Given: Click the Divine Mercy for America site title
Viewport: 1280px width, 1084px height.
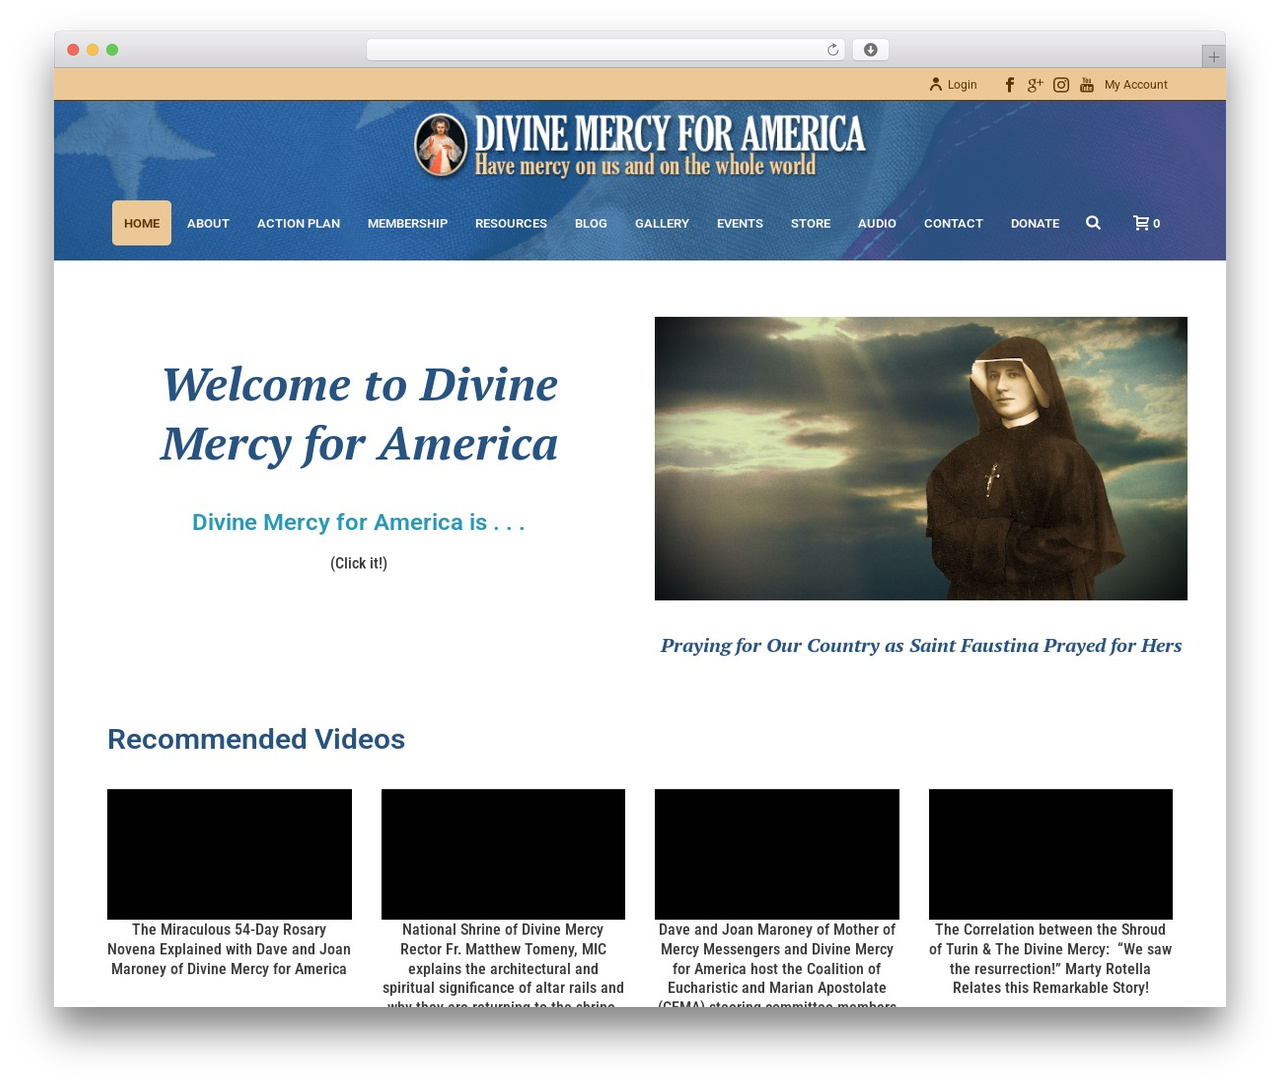Looking at the screenshot, I should point(670,133).
